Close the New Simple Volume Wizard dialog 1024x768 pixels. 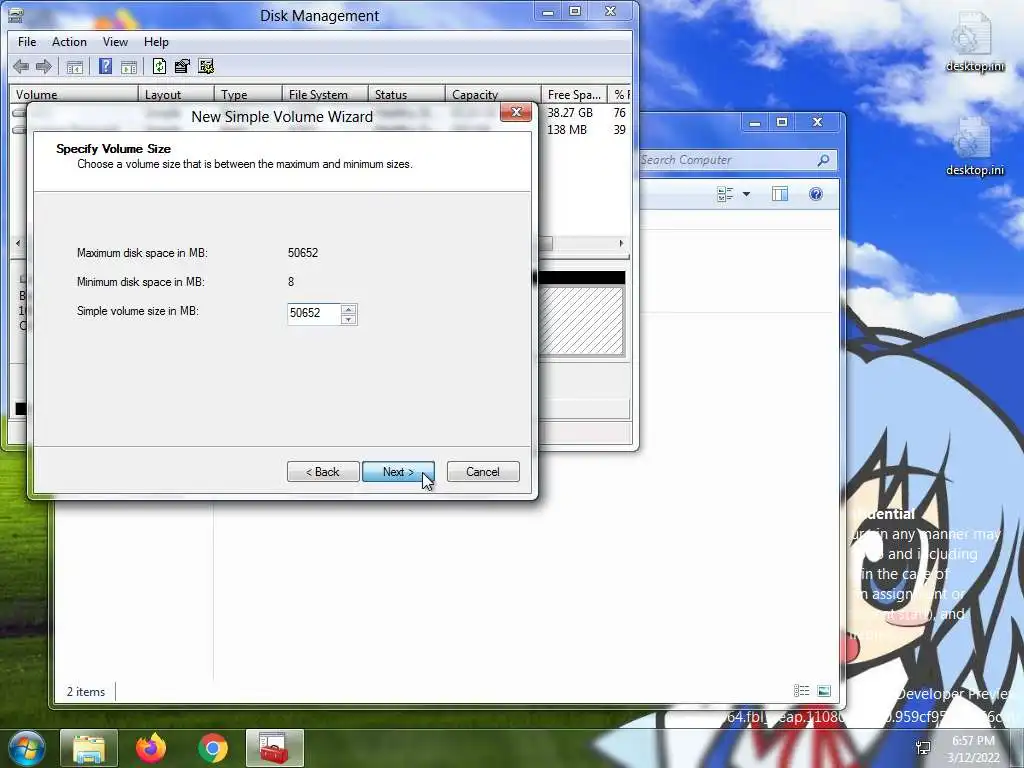coord(516,112)
